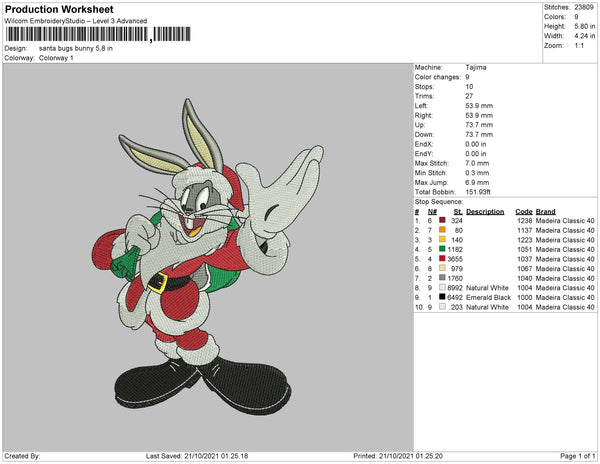Click thread code '1051' in stop 4
Image resolution: width=600 pixels, height=464 pixels.
click(x=525, y=249)
